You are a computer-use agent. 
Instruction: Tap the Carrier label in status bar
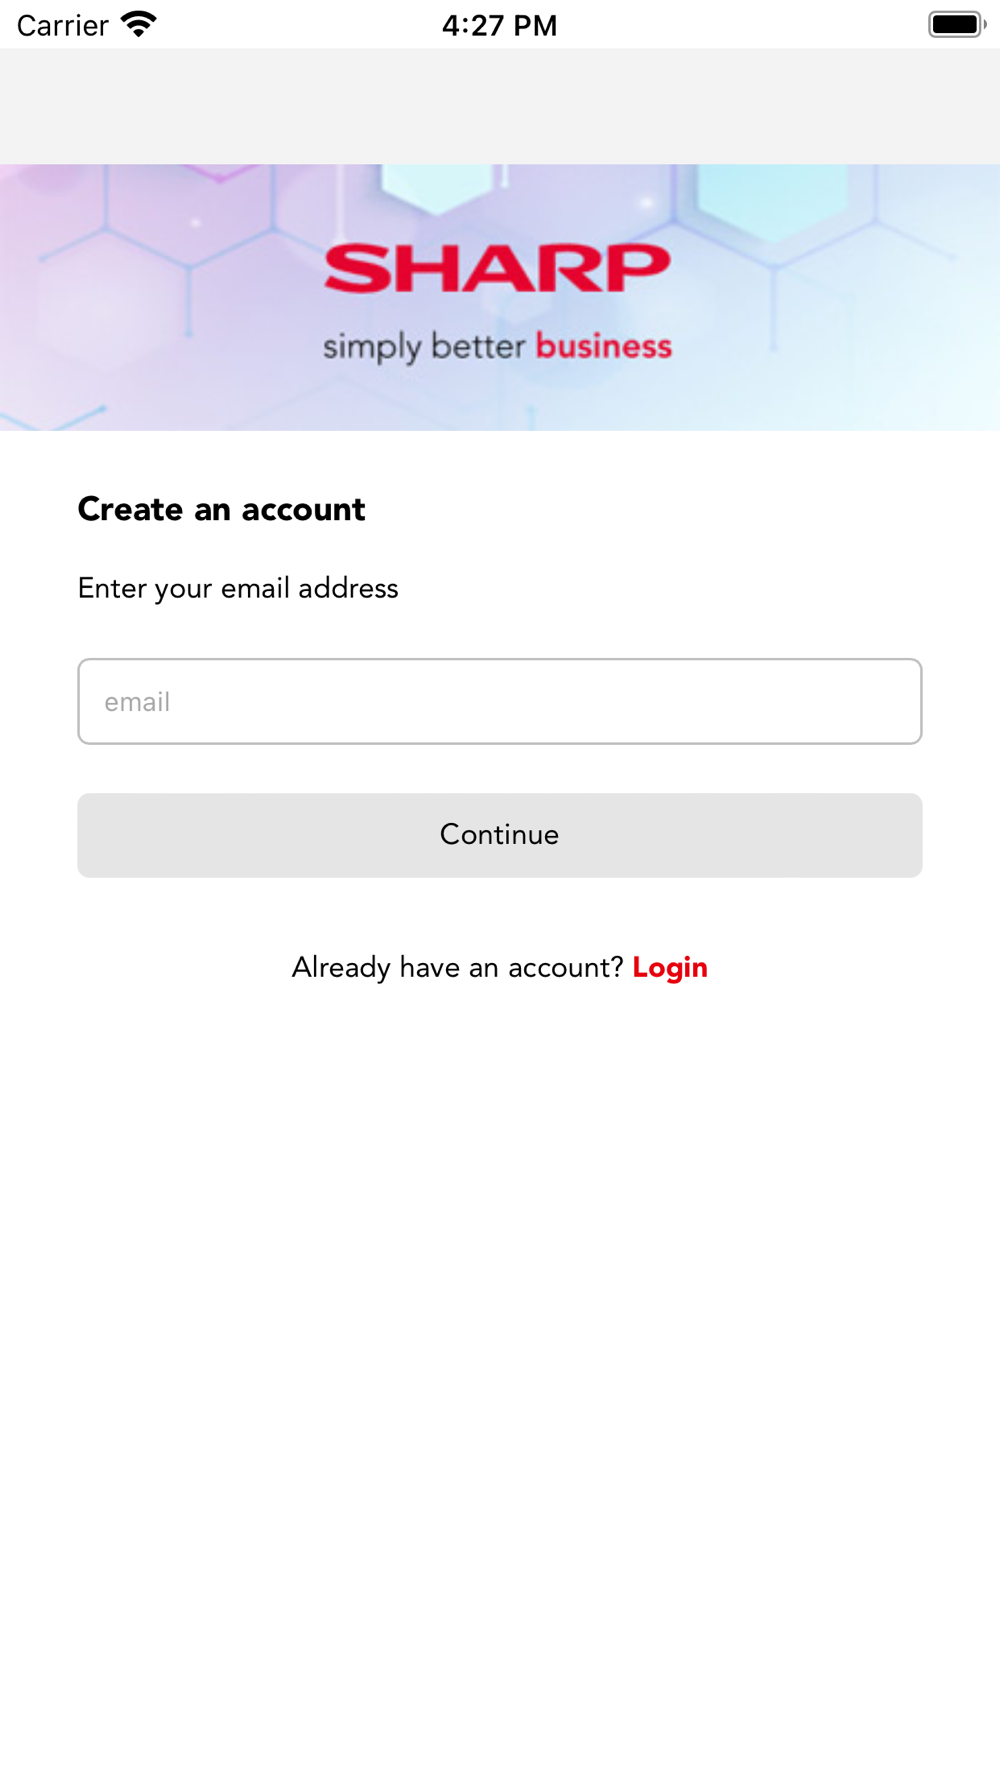62,25
